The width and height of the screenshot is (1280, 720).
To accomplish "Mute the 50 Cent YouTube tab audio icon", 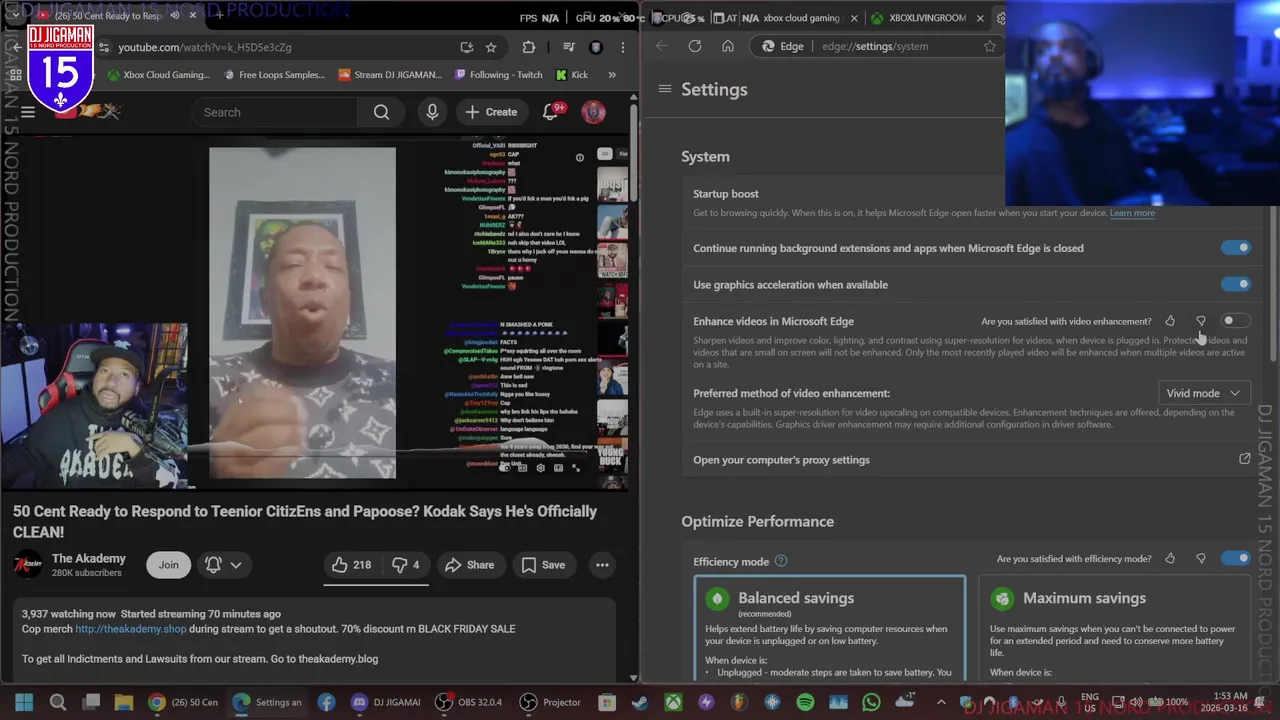I will coord(175,16).
